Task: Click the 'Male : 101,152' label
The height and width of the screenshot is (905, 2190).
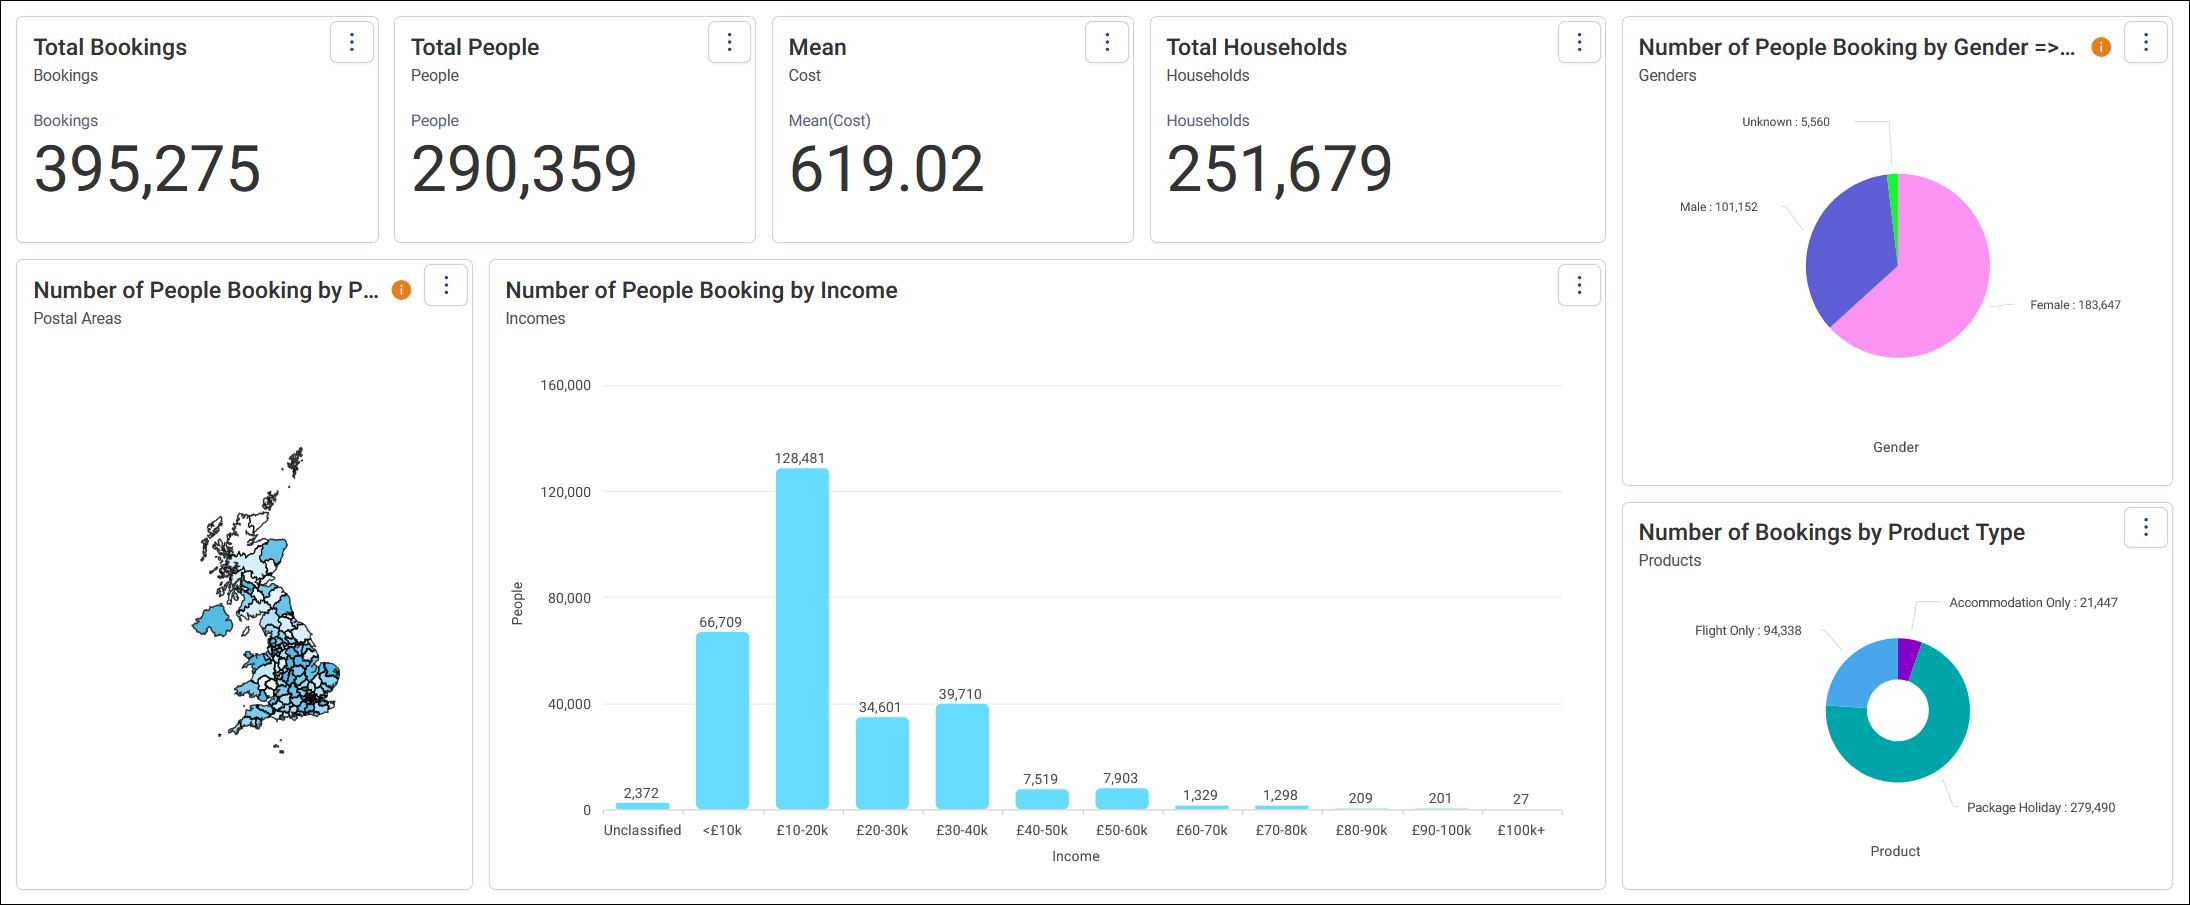Action: coord(1718,207)
